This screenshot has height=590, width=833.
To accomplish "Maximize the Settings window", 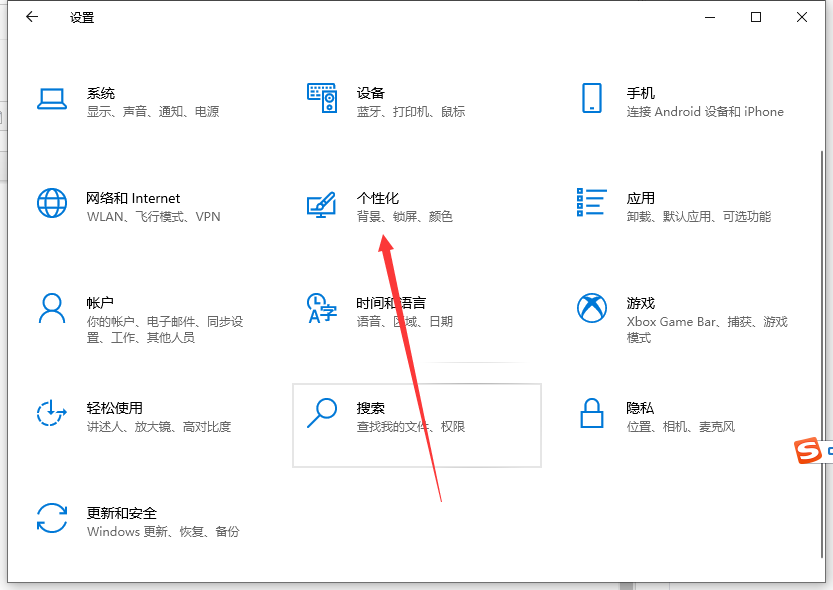I will (x=756, y=17).
